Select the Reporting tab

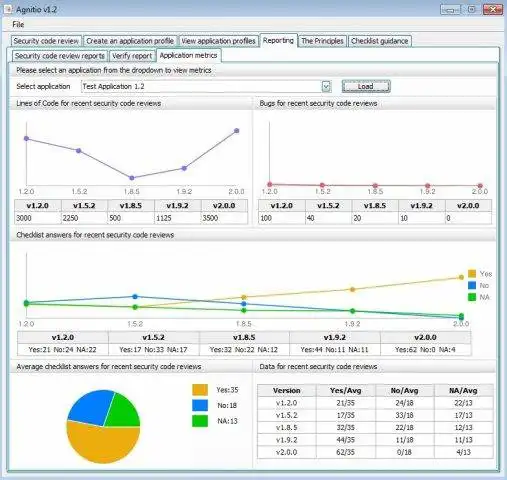(x=278, y=40)
